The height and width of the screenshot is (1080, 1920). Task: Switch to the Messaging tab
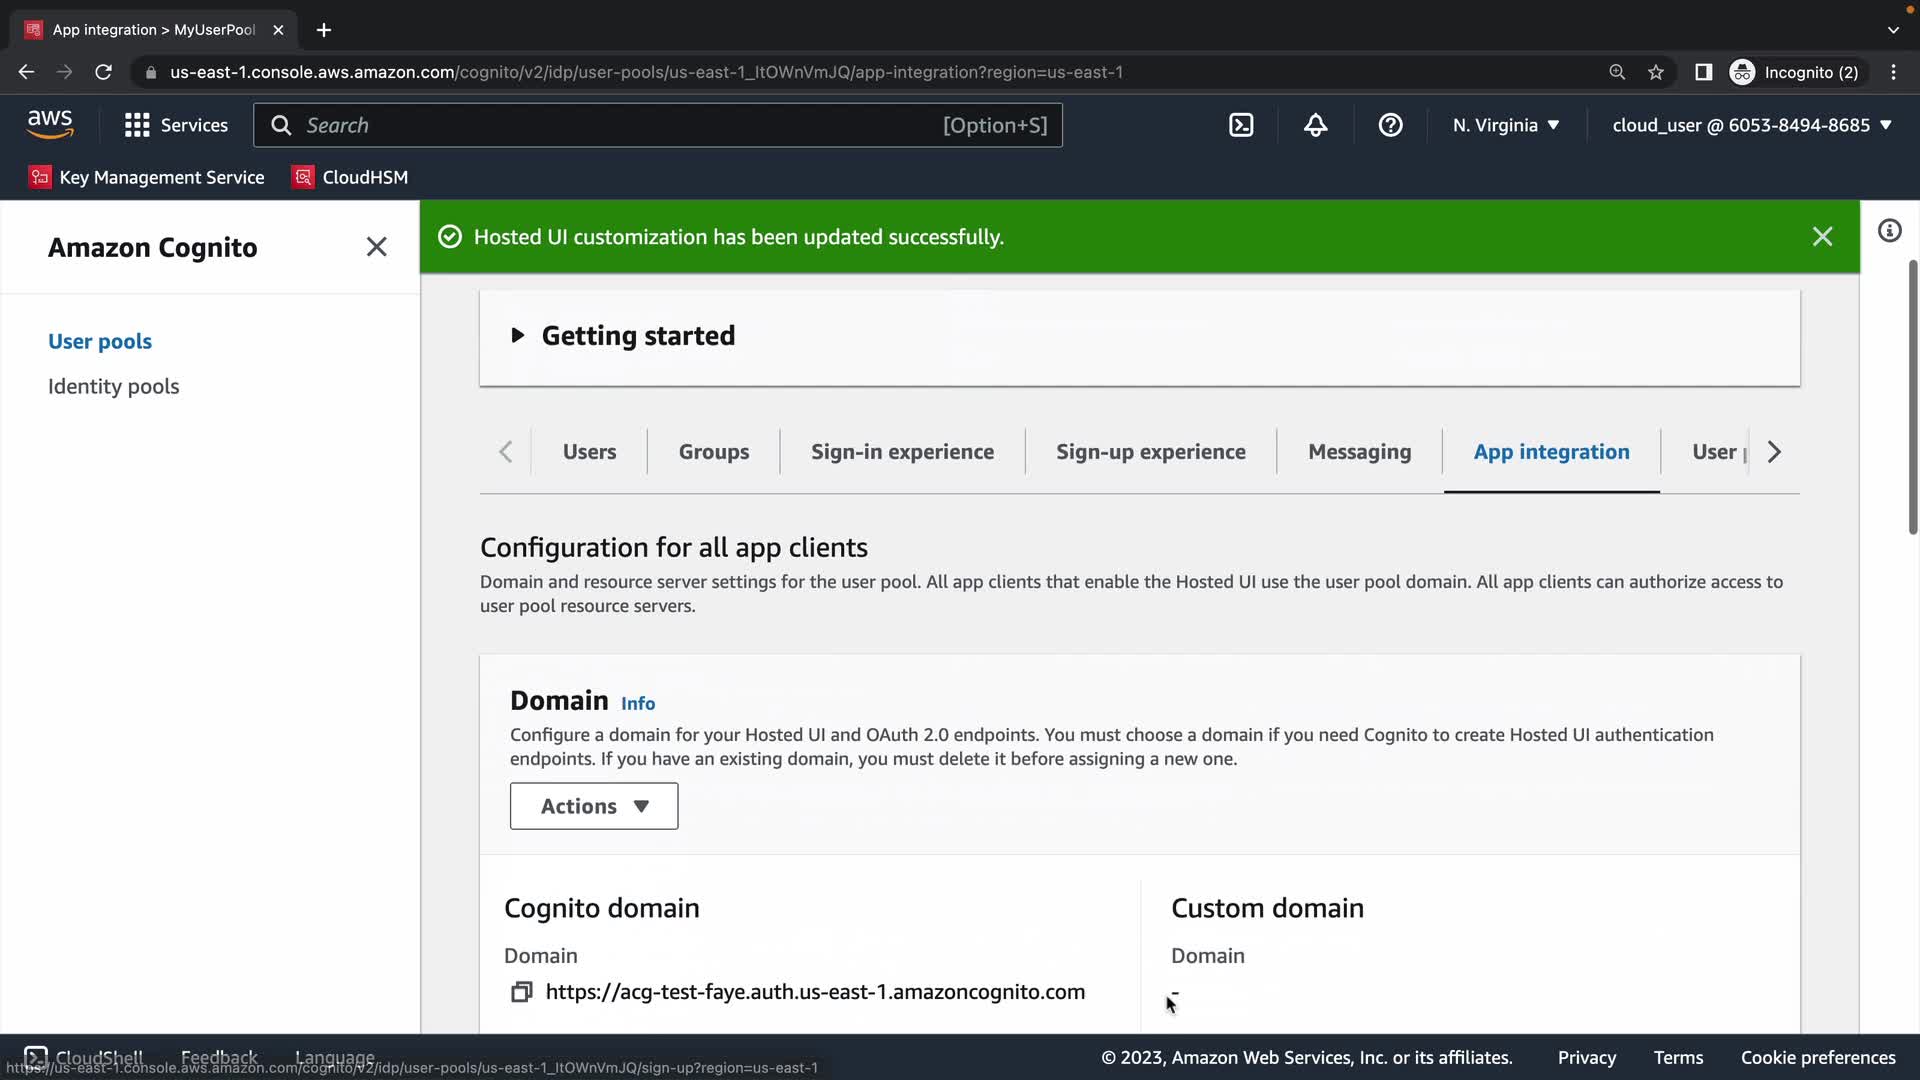[x=1359, y=452]
